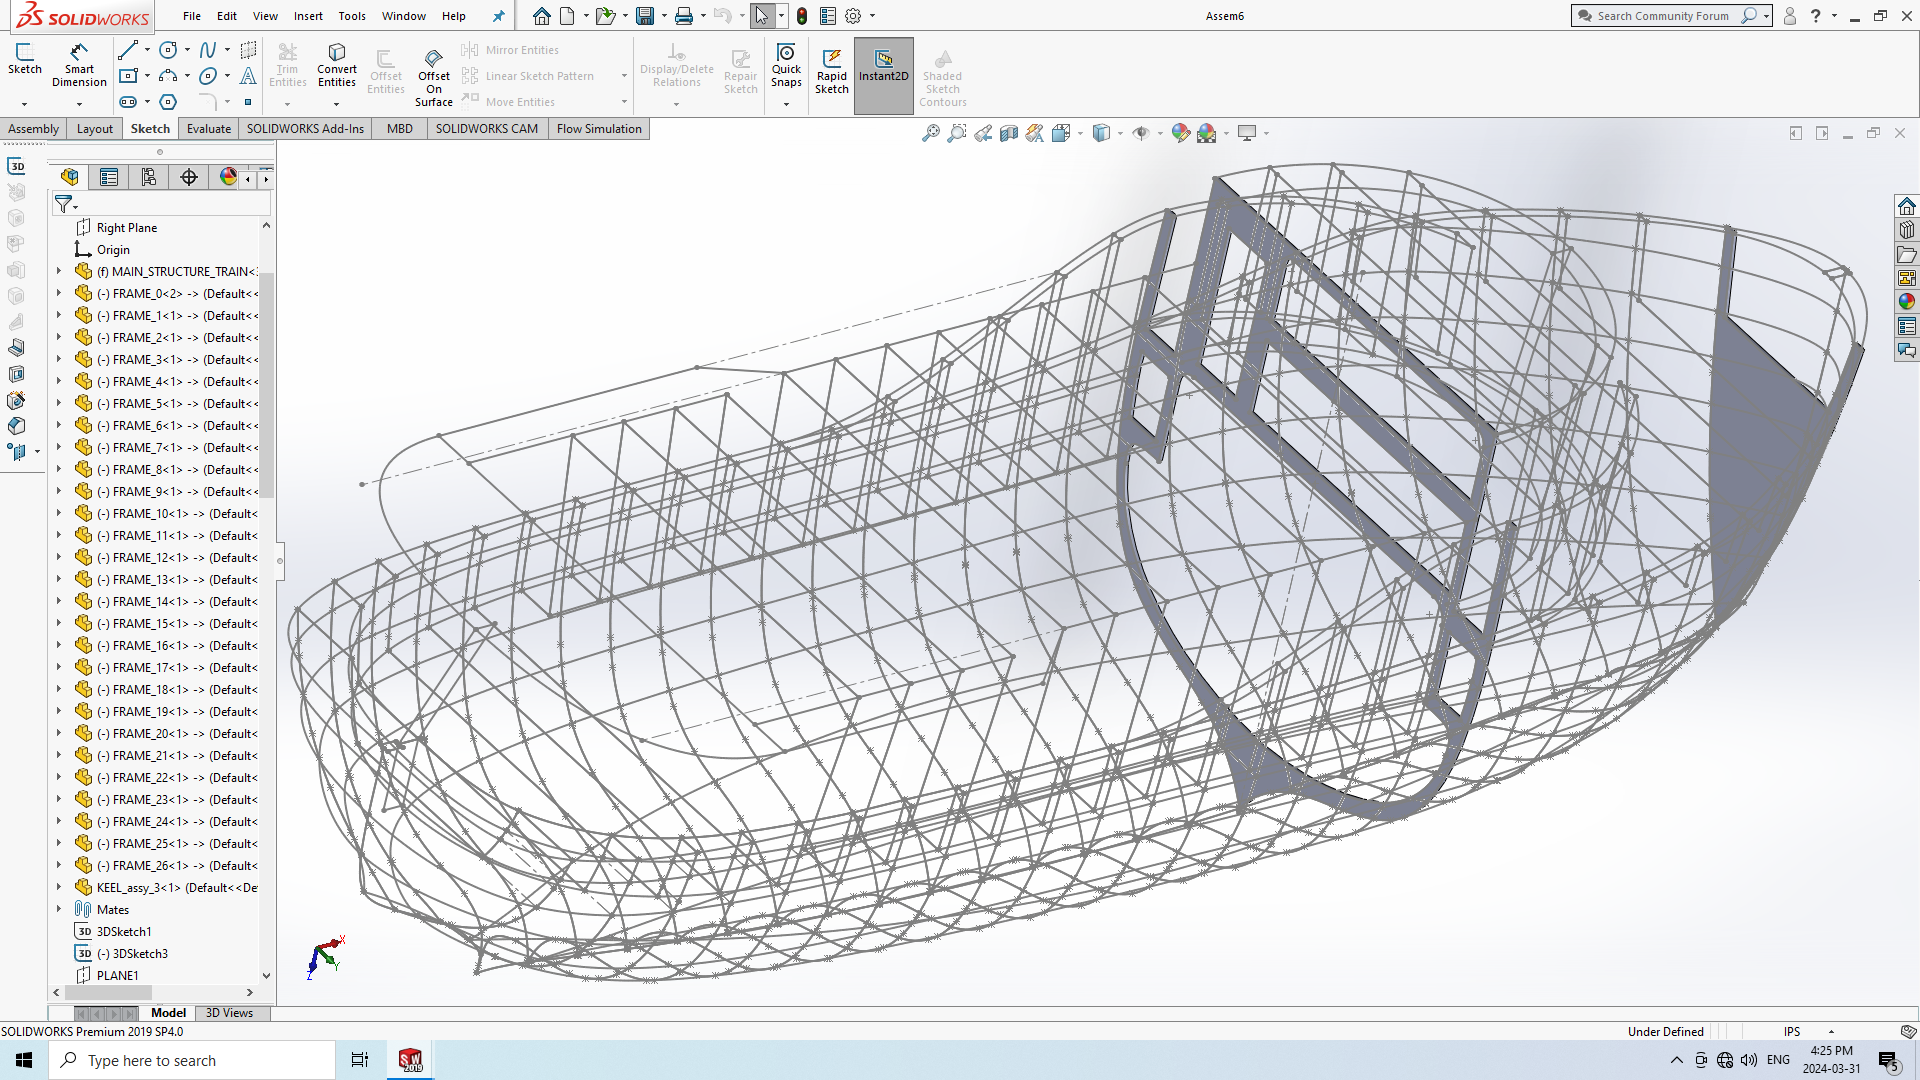Screen dimensions: 1920x1080
Task: Toggle Rapid Sketch mode
Action: point(831,71)
